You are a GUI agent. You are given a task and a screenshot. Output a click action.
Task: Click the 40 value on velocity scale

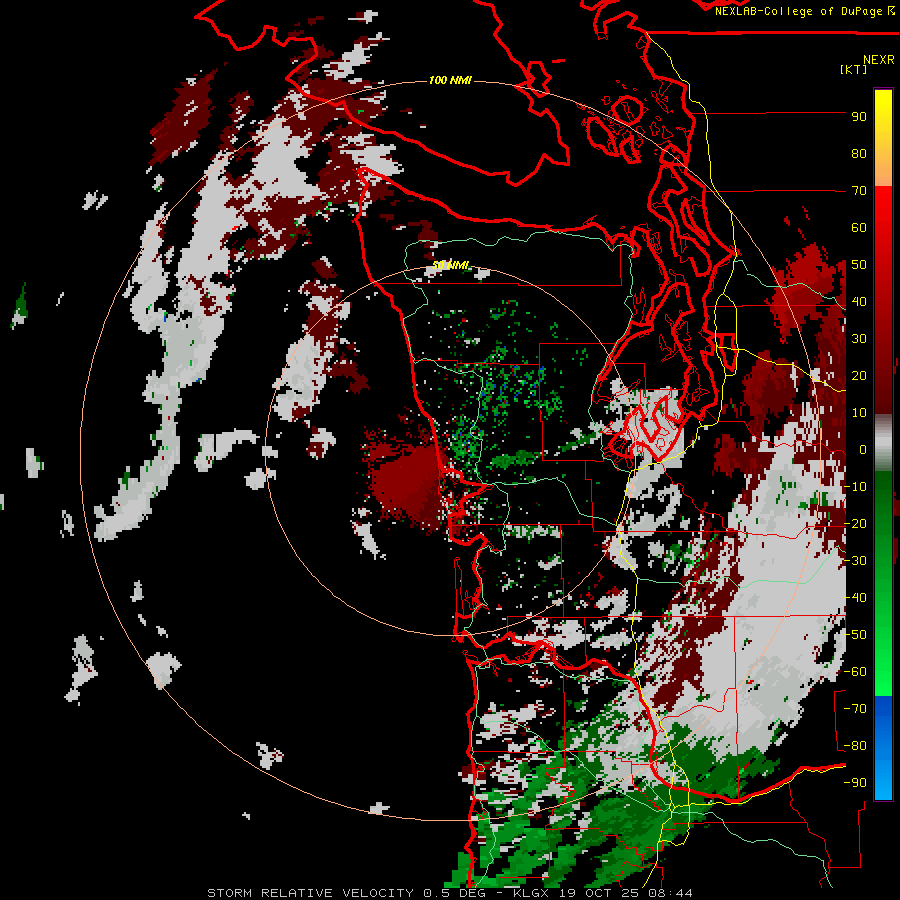tap(859, 302)
